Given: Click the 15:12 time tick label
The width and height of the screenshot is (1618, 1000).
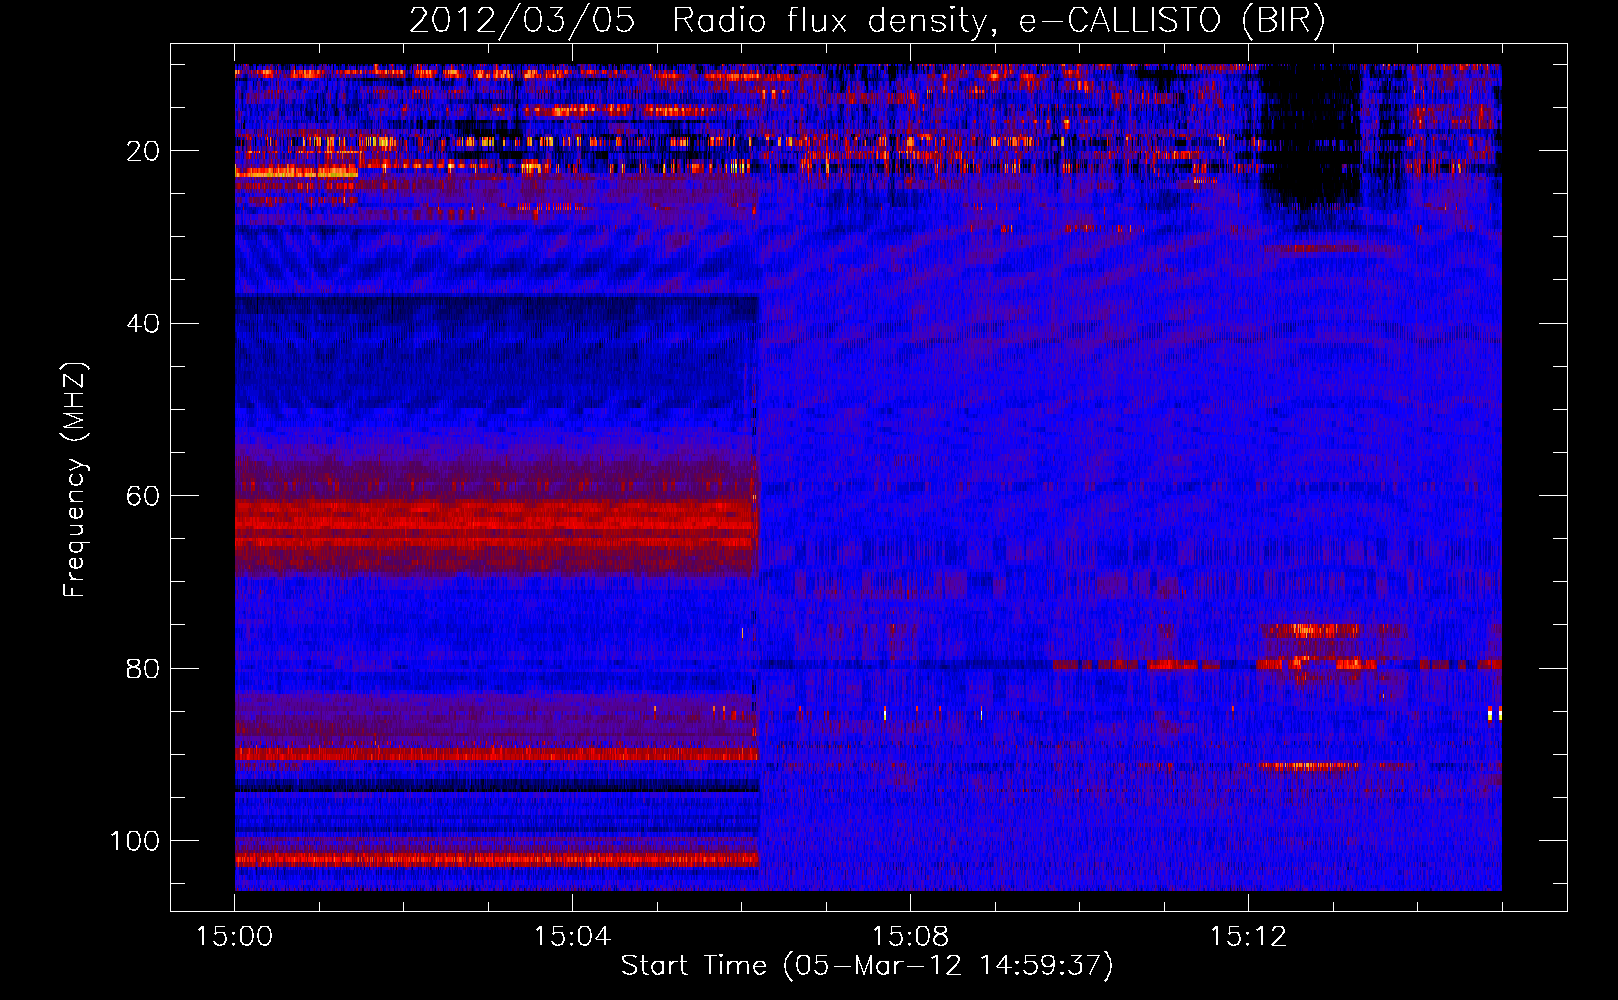Looking at the screenshot, I should coord(1248,937).
